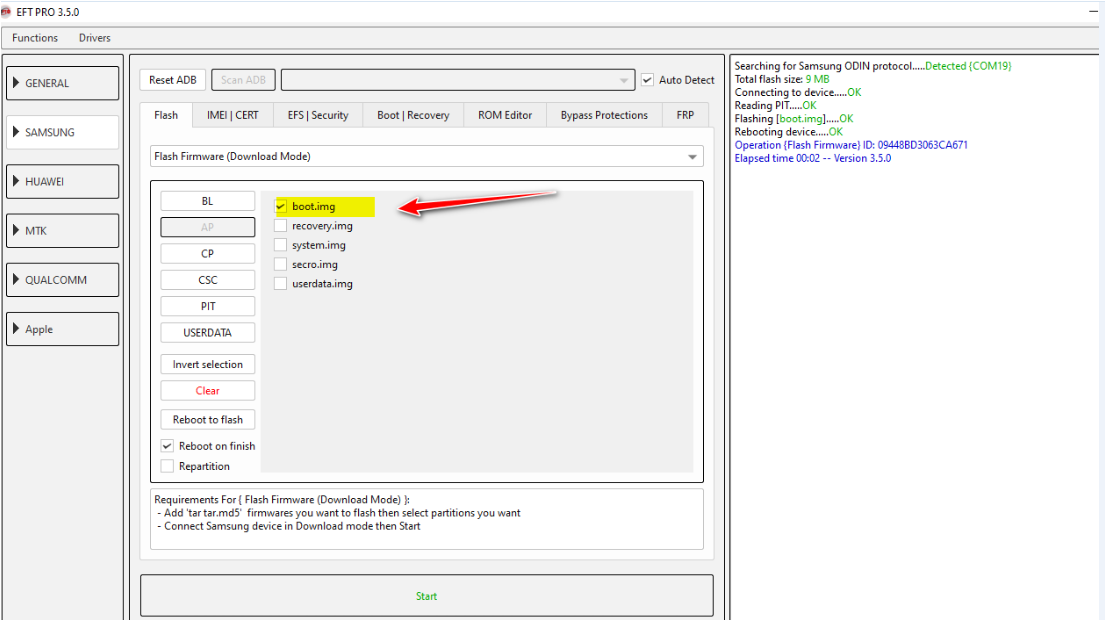The height and width of the screenshot is (626, 1106).
Task: Click the 'Total flash size: 9 MB' log line
Action: click(782, 79)
